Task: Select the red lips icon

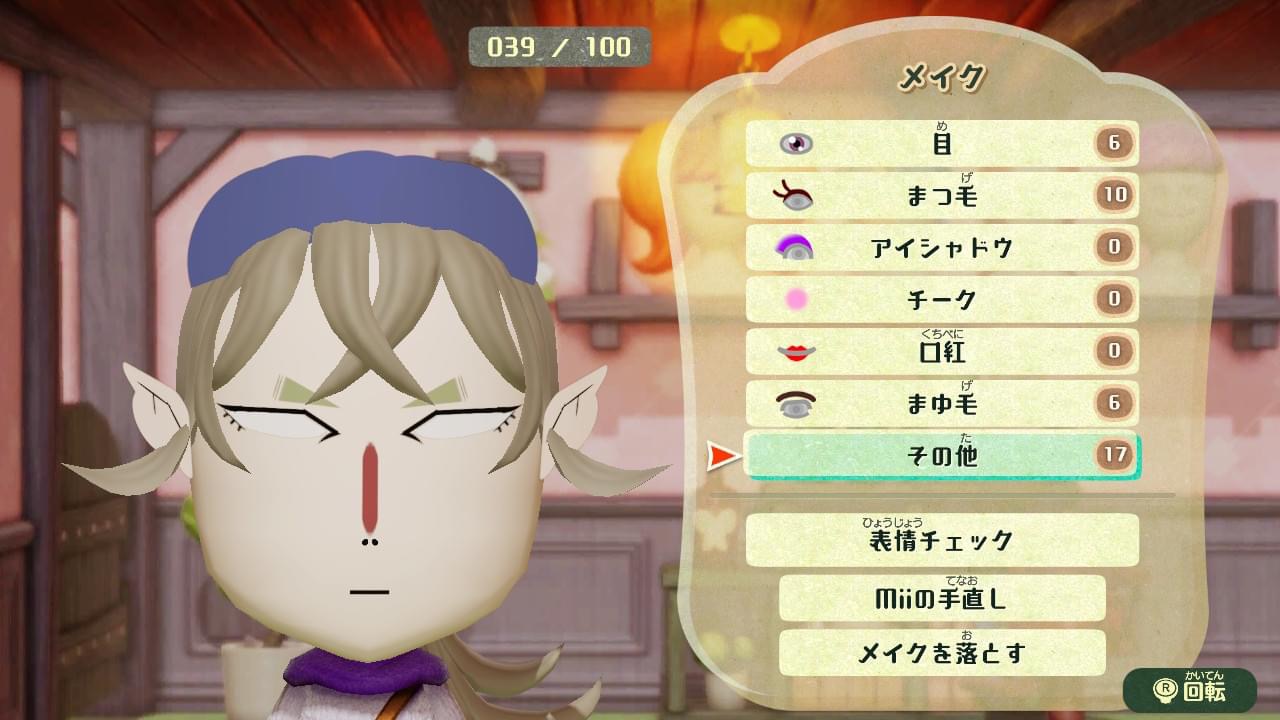Action: click(797, 351)
